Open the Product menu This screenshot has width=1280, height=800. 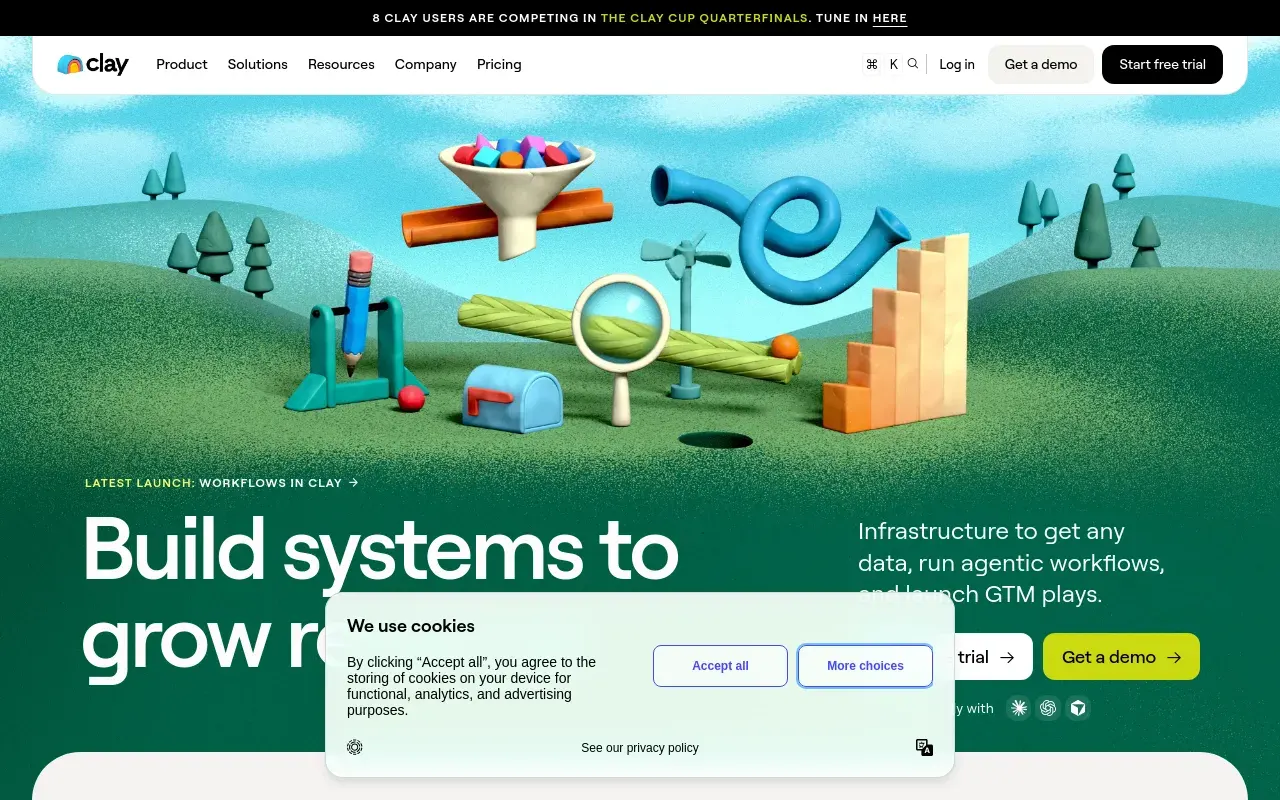[x=182, y=64]
